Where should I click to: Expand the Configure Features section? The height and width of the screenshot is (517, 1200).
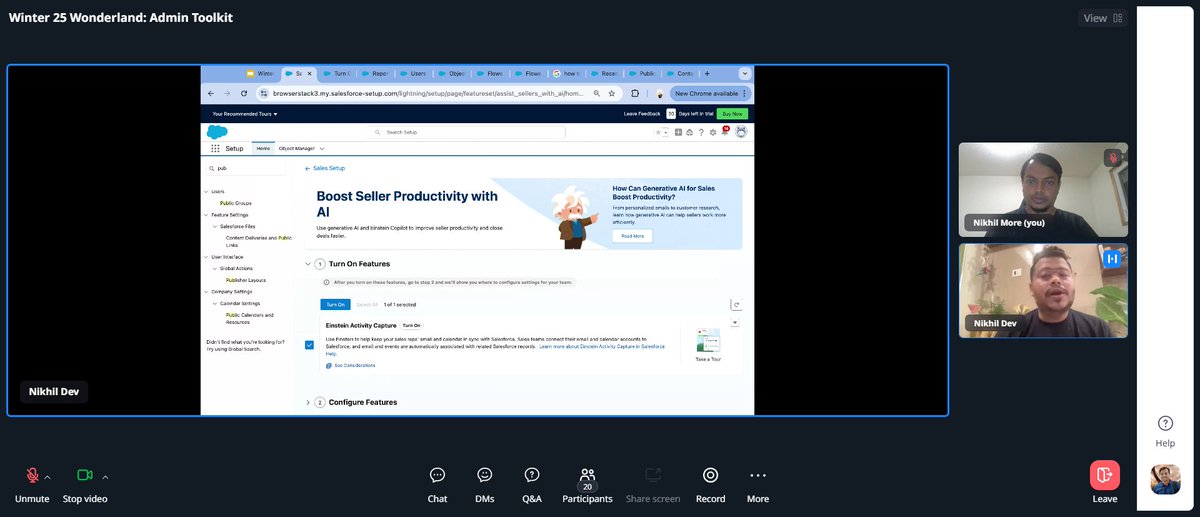point(308,402)
